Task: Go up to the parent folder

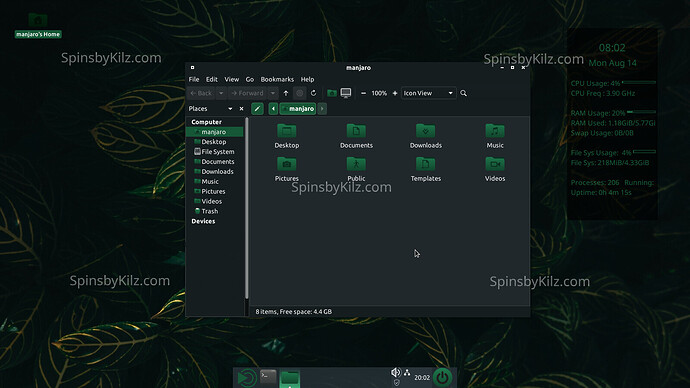Action: [286, 93]
